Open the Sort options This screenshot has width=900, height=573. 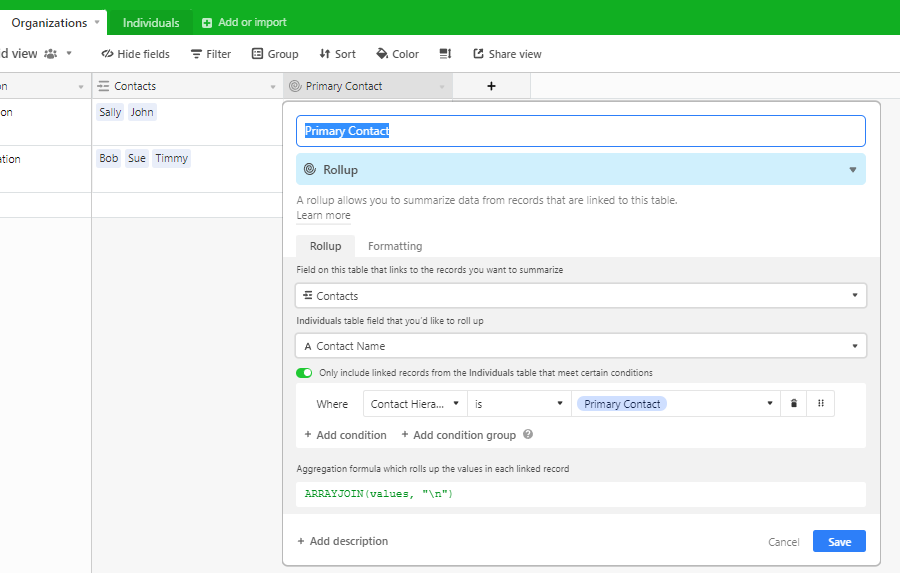(x=338, y=54)
